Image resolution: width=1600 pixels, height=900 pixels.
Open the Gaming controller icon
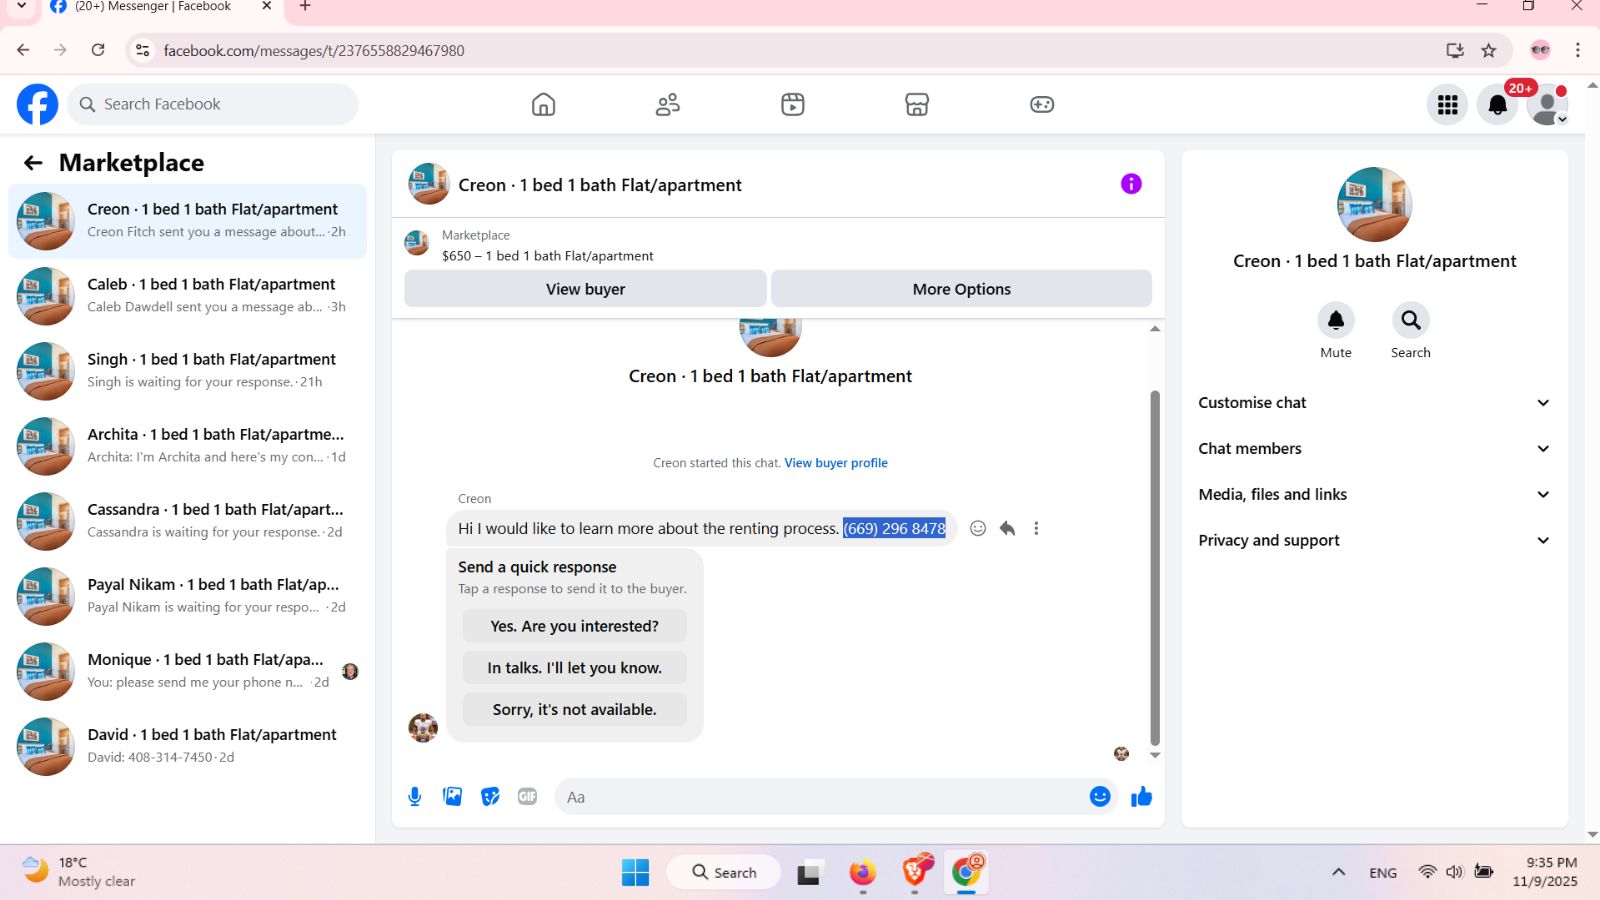(1042, 104)
